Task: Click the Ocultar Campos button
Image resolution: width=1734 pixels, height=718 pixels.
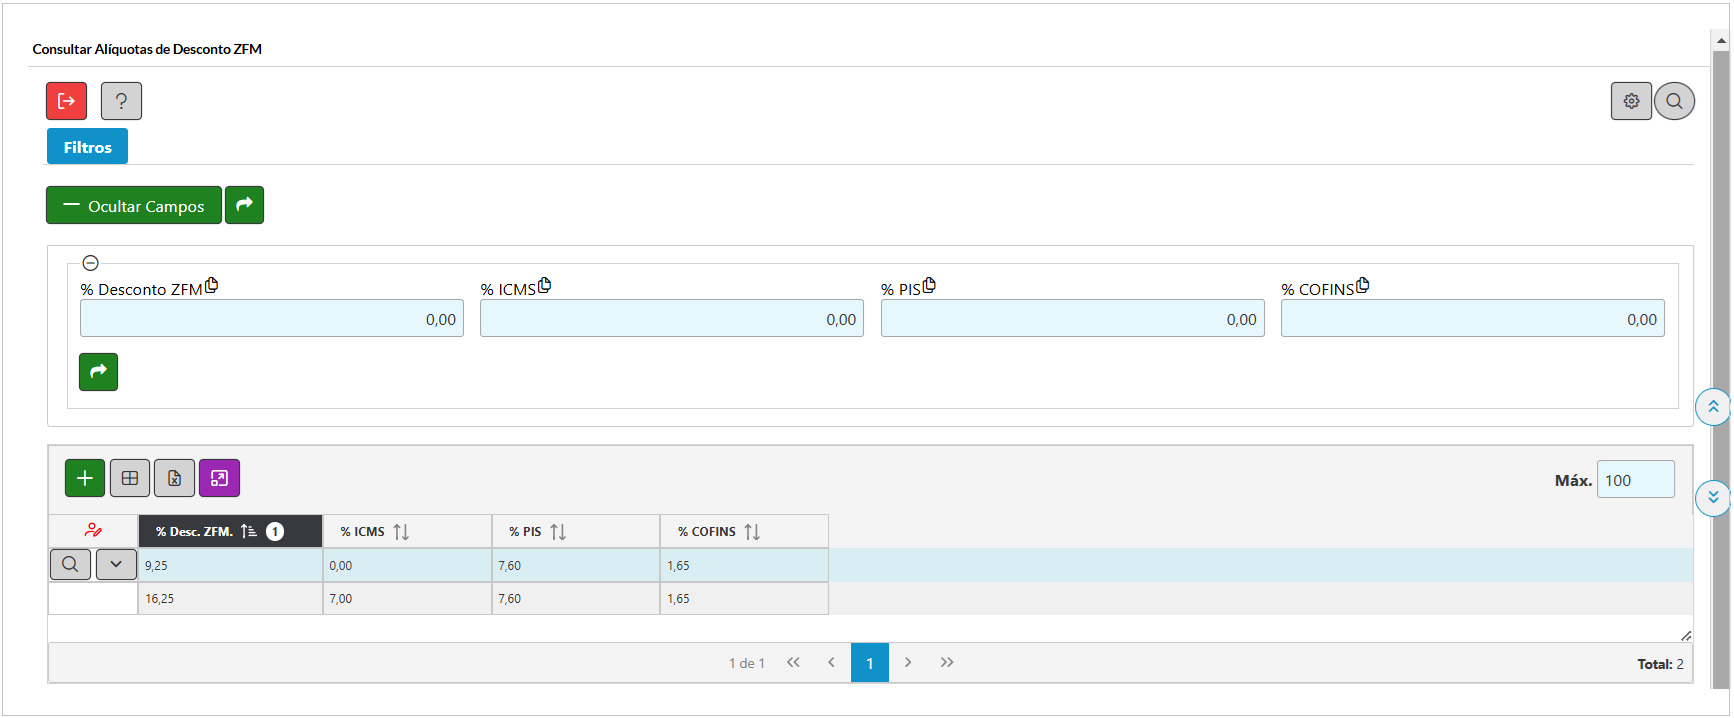Action: [x=134, y=206]
